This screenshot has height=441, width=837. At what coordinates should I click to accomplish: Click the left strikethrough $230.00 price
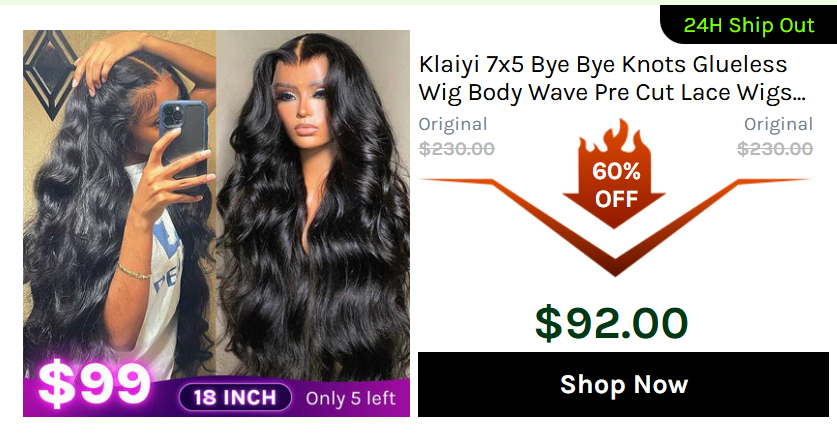pos(456,149)
